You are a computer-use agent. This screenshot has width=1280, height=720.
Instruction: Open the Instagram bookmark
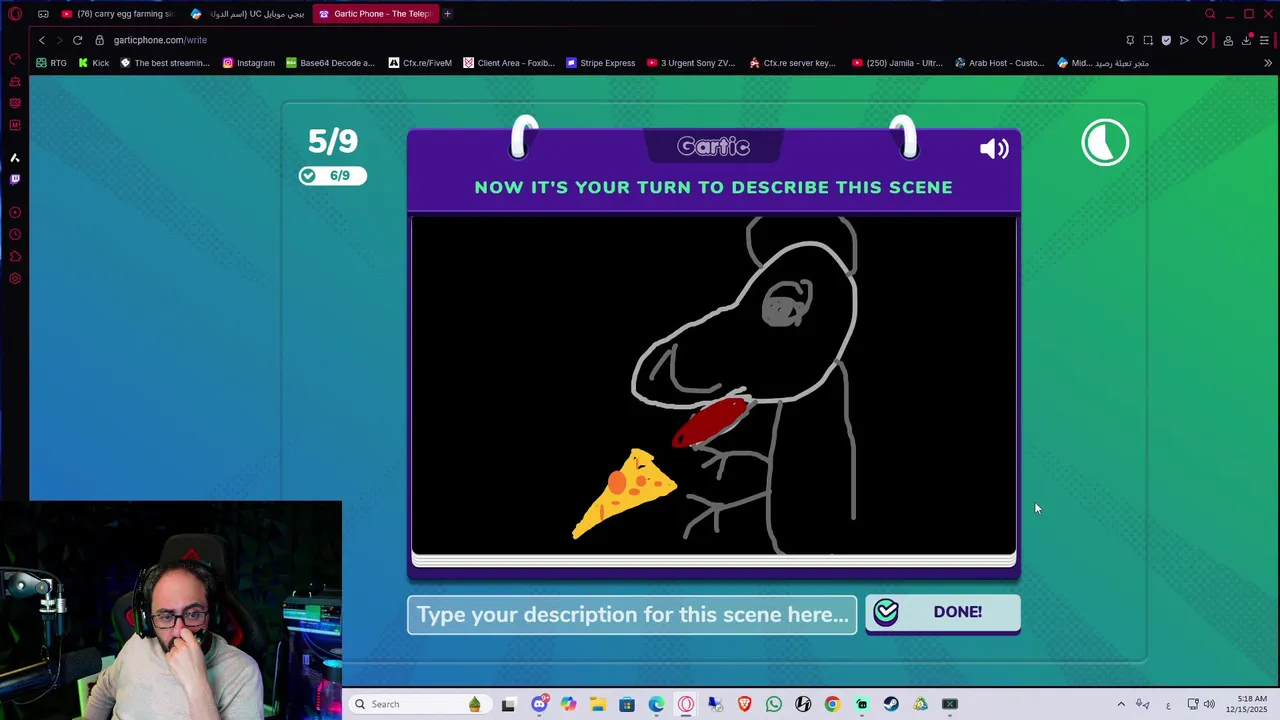(248, 63)
